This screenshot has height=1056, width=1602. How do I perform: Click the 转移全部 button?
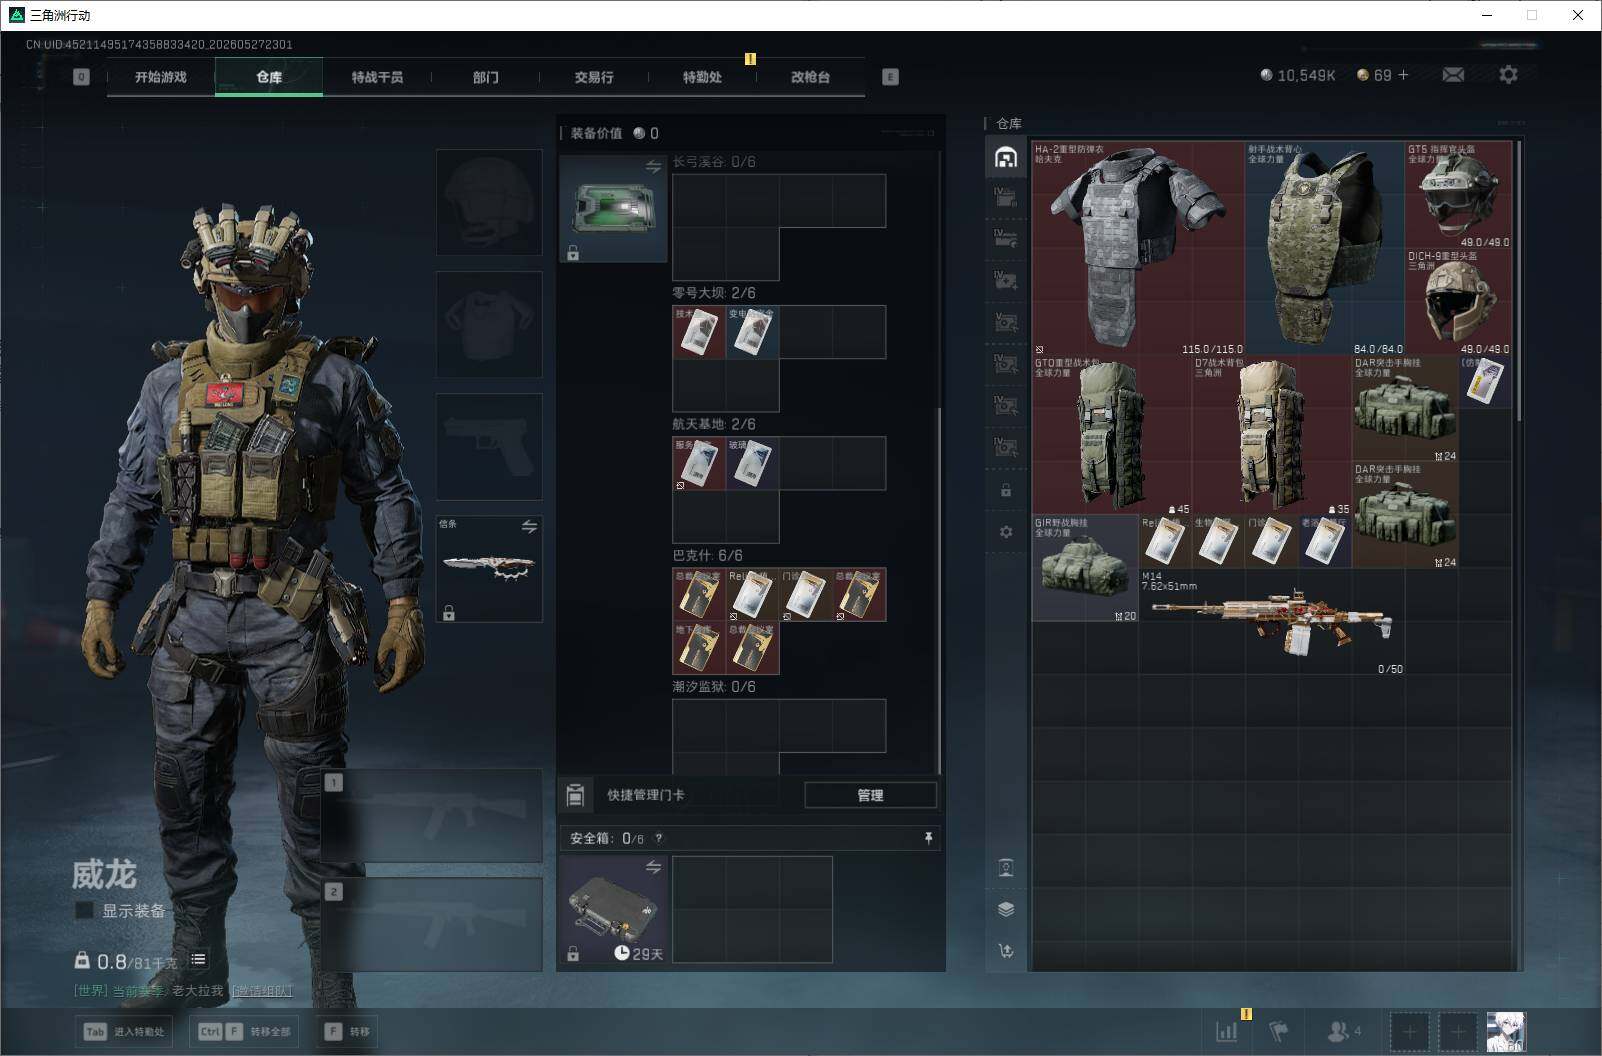click(x=246, y=1031)
